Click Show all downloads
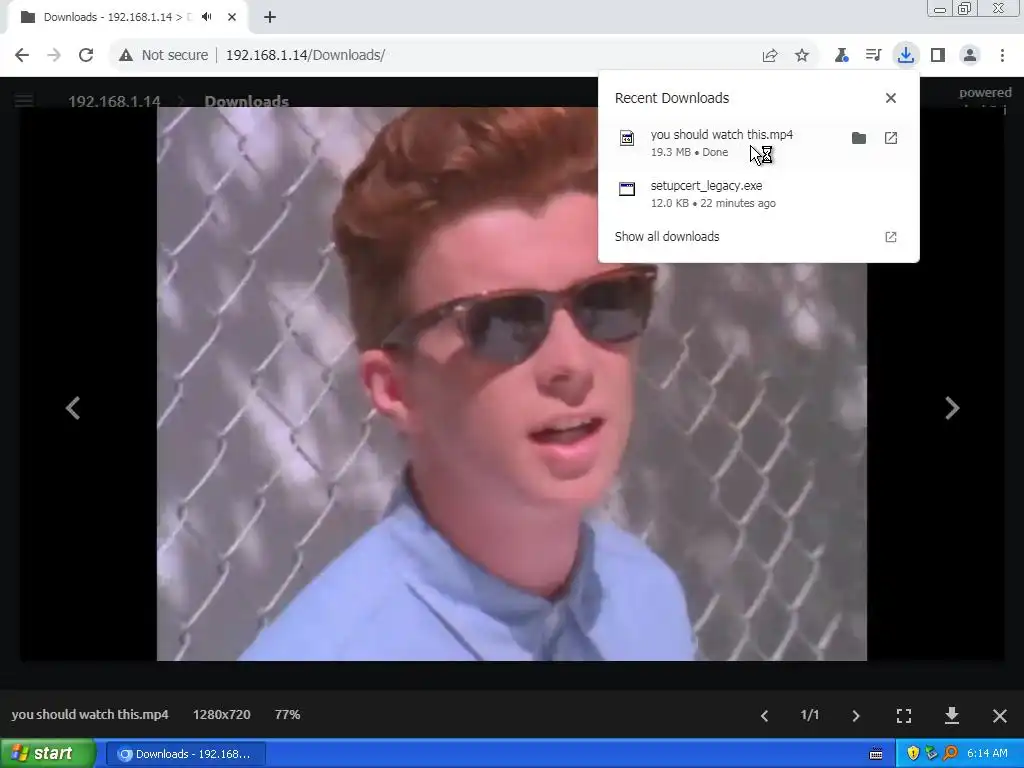 [x=667, y=236]
